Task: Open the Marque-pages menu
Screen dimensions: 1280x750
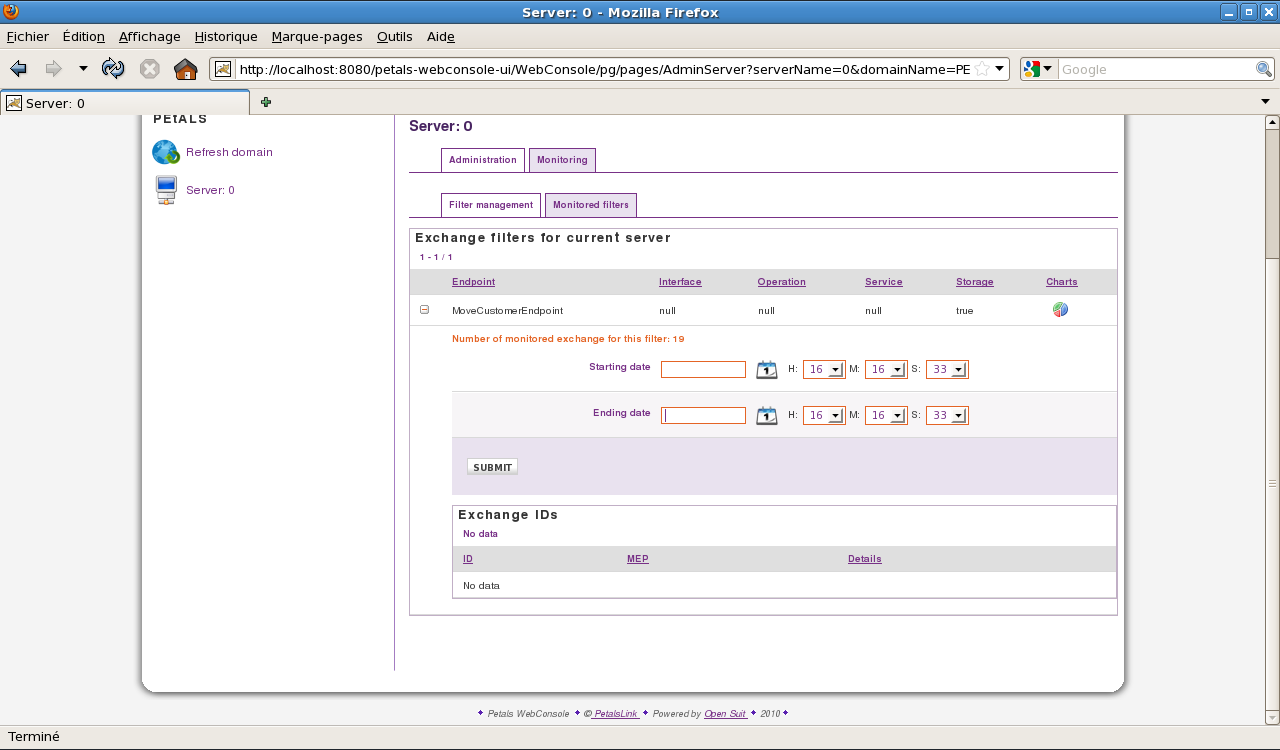Action: pyautogui.click(x=317, y=37)
